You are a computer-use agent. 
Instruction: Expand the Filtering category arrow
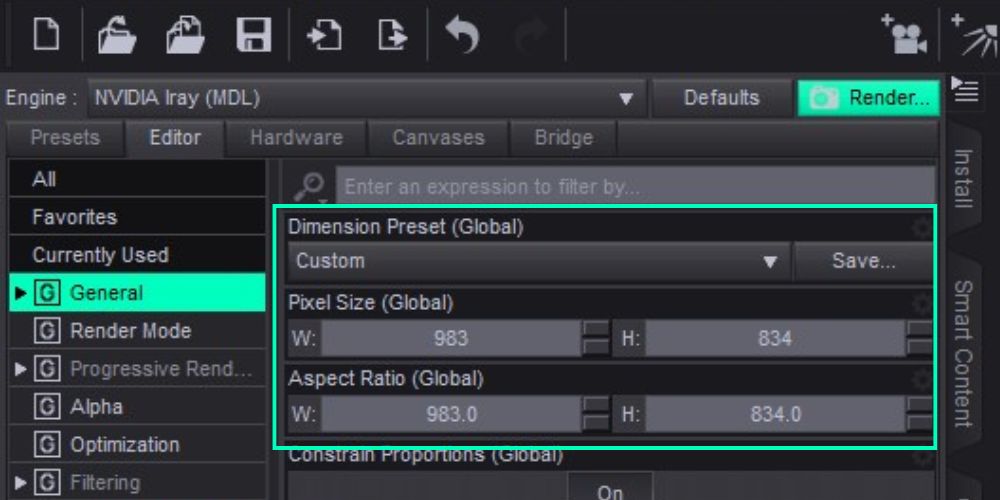coord(20,483)
